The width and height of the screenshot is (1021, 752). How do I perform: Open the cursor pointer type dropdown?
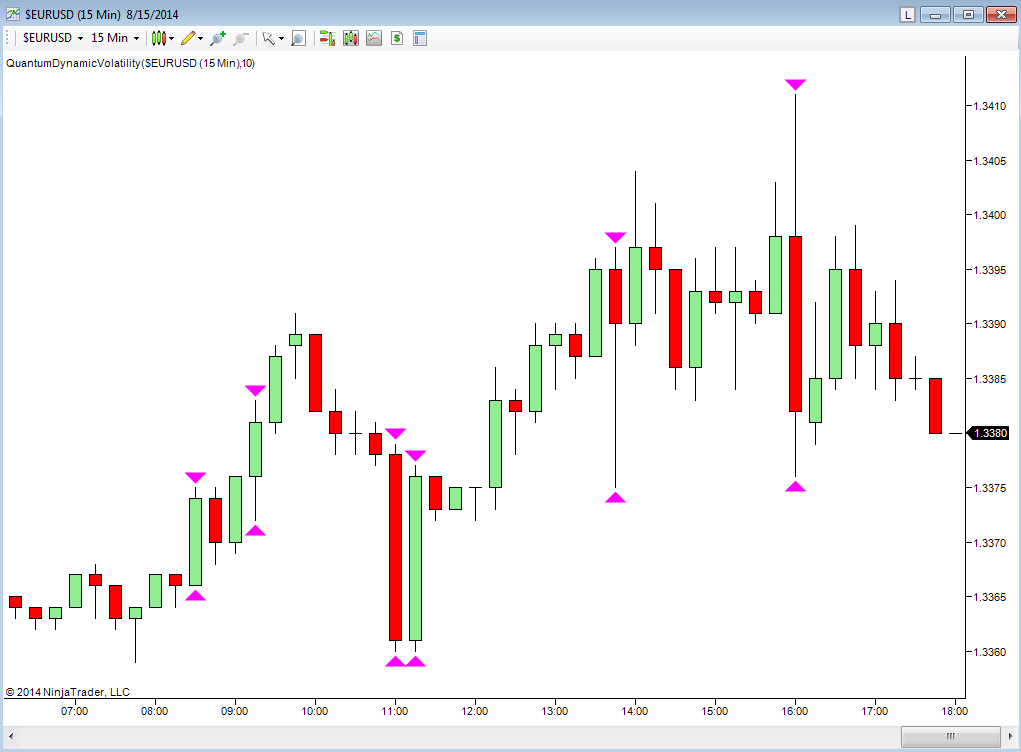point(272,38)
